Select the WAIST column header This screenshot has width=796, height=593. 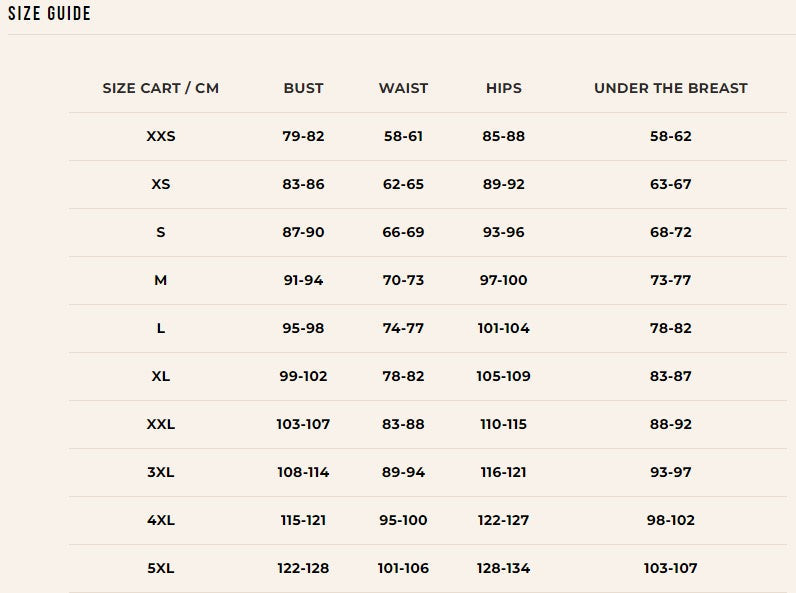click(403, 88)
